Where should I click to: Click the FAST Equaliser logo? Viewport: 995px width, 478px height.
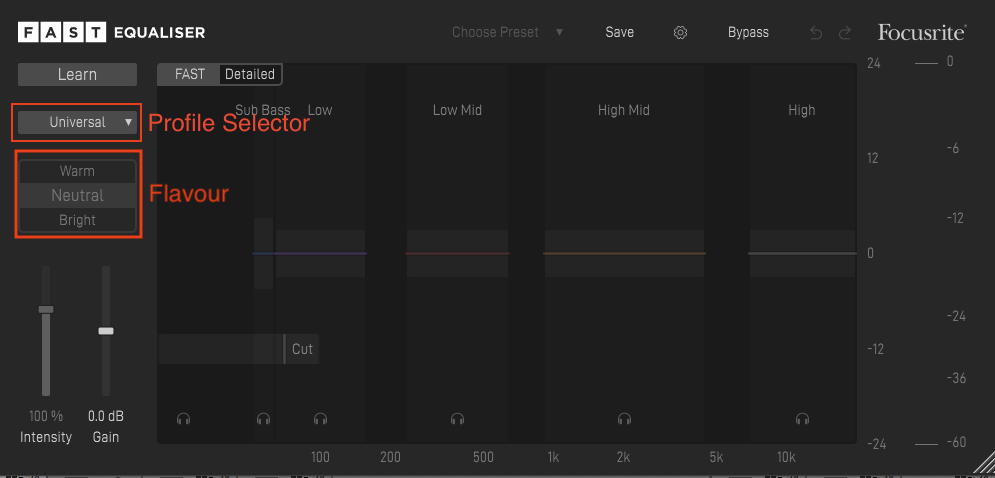pyautogui.click(x=112, y=32)
